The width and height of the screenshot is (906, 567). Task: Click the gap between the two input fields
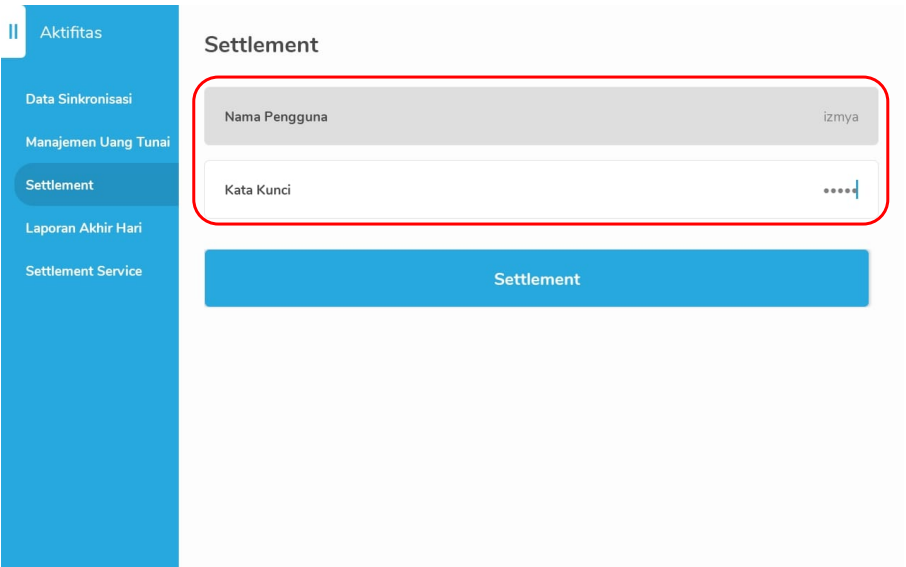[x=541, y=153]
